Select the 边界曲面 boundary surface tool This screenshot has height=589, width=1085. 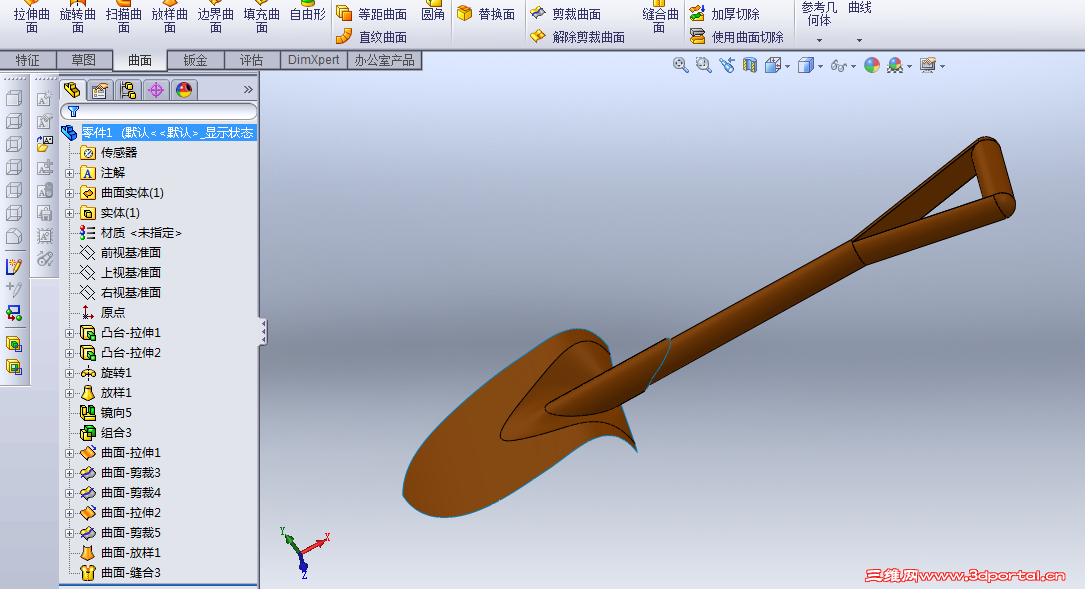point(216,17)
